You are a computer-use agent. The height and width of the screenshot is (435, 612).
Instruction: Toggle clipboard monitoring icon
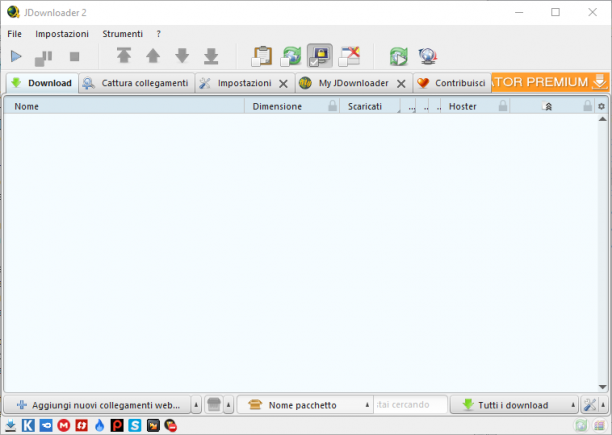(x=262, y=56)
